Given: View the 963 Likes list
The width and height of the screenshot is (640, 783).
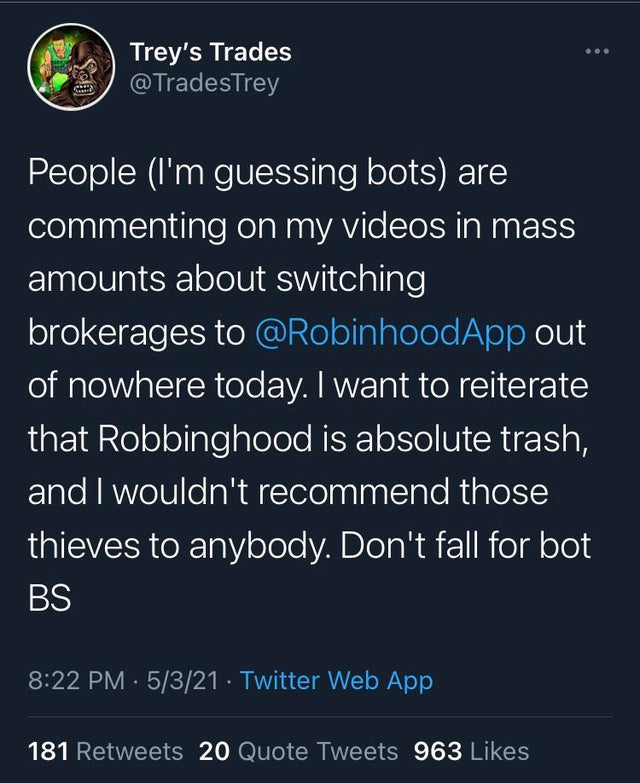Looking at the screenshot, I should [471, 751].
